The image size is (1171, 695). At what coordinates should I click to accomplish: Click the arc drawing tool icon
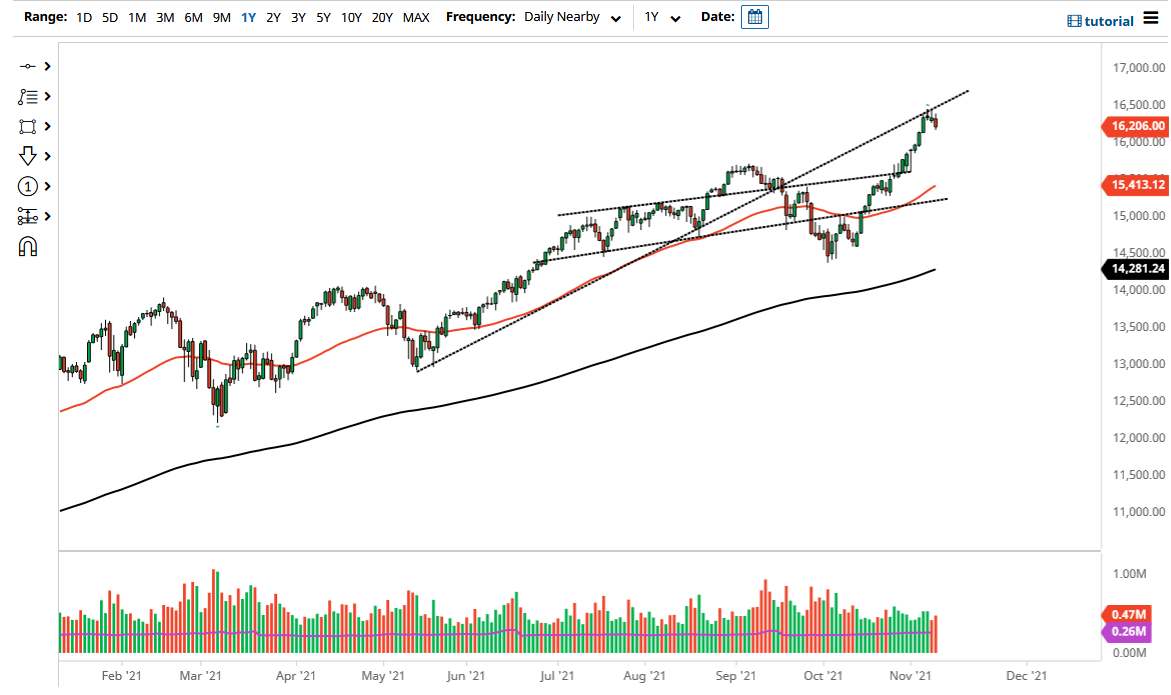[x=28, y=244]
